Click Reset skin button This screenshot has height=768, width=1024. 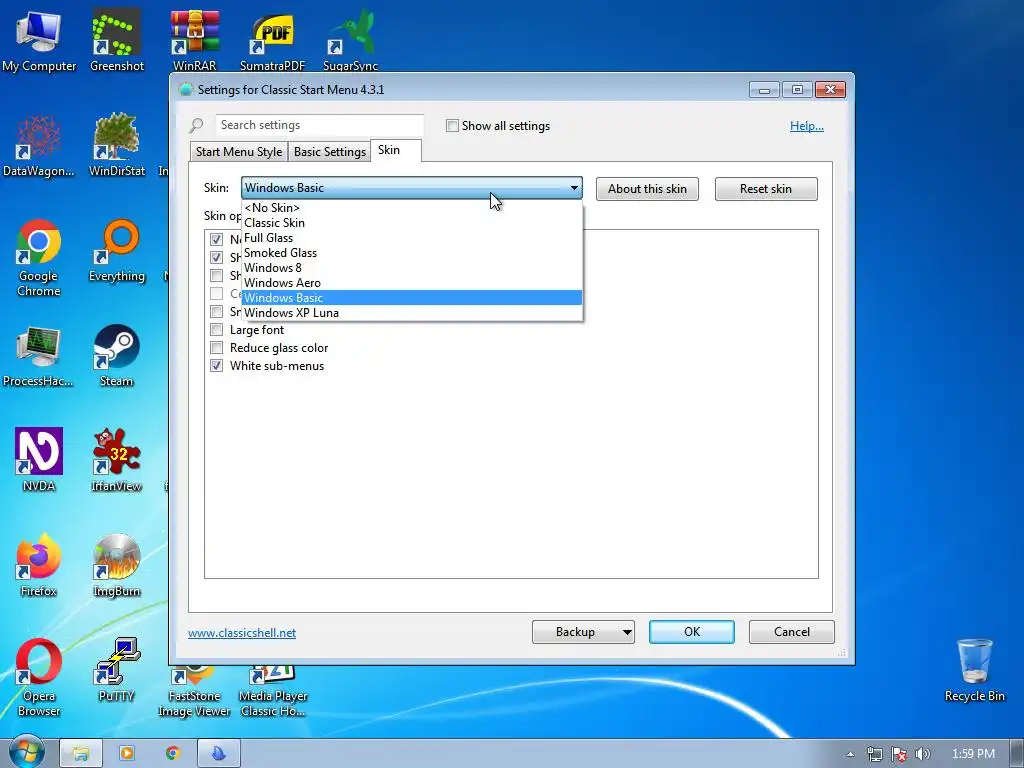(766, 189)
